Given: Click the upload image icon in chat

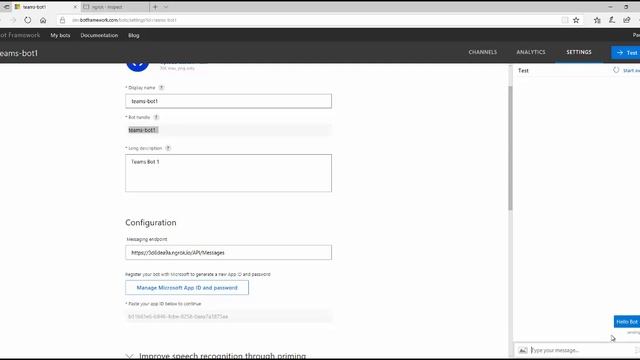Looking at the screenshot, I should [522, 350].
